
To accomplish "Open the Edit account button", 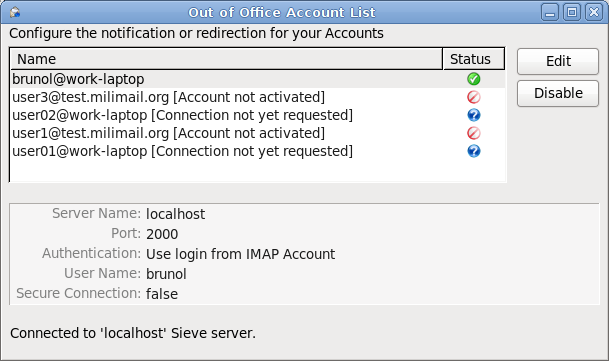I will click(558, 61).
